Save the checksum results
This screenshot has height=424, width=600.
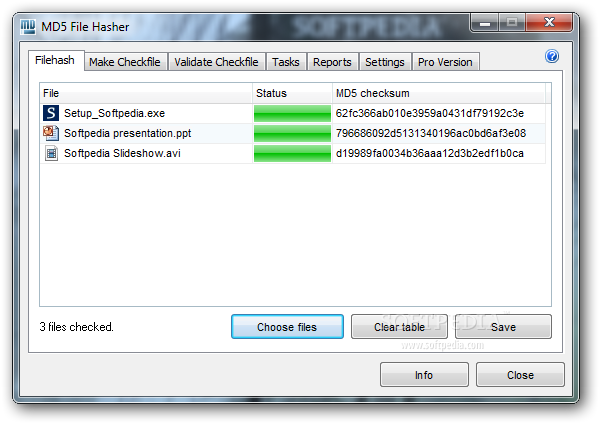pos(503,327)
